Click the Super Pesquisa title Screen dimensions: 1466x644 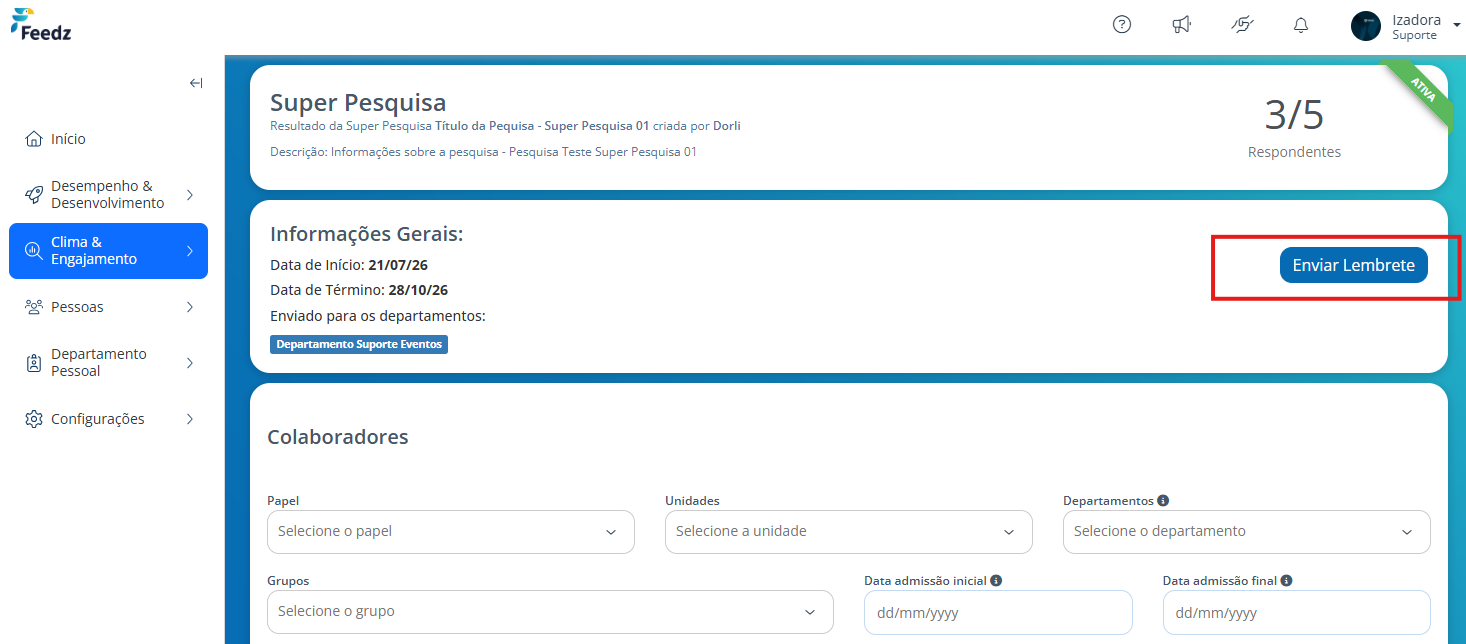click(x=358, y=102)
